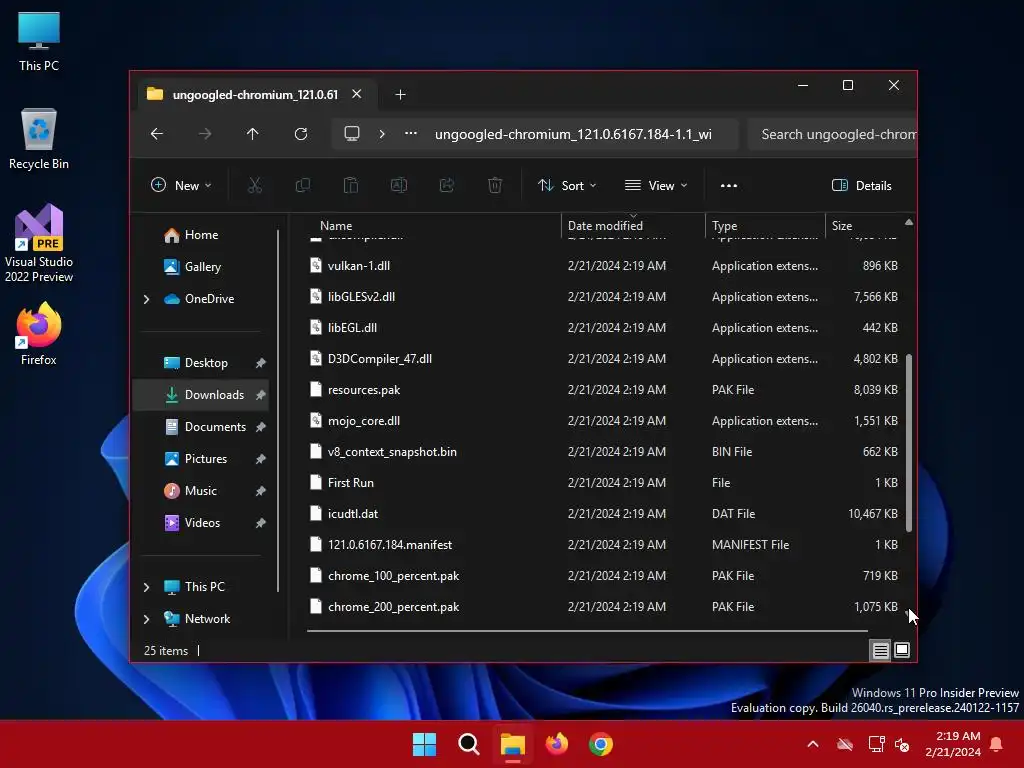Click the Search ungoogled-chromium box
The width and height of the screenshot is (1024, 768).
[832, 134]
